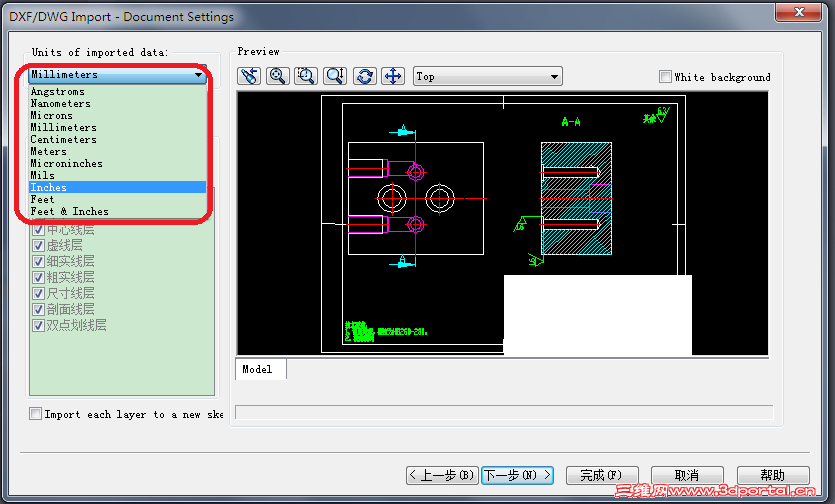
Task: Click the Zoom In/Out magnifier icon
Action: click(x=335, y=76)
